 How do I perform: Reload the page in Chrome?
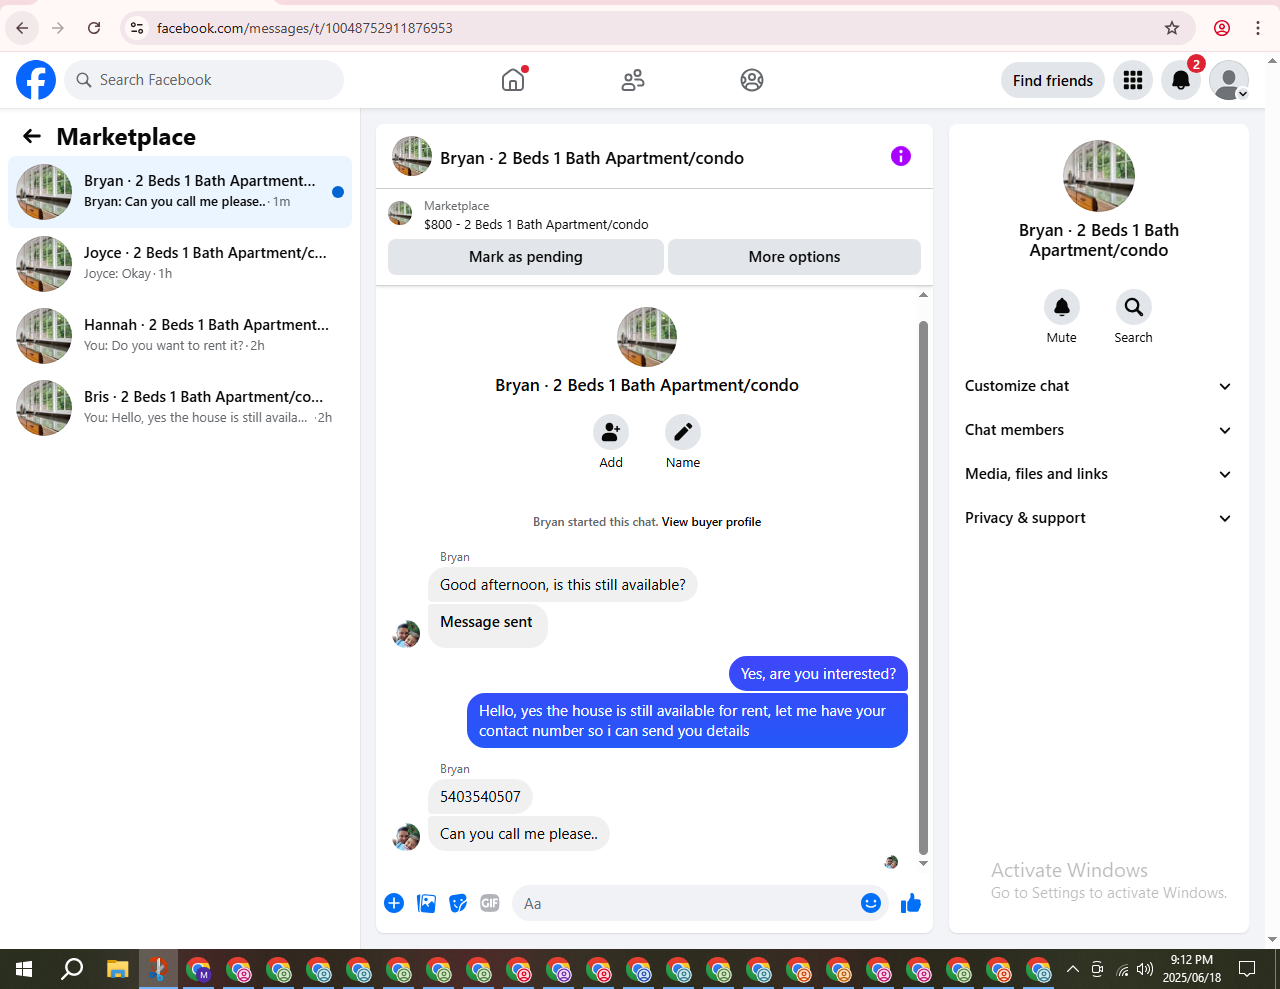coord(94,28)
